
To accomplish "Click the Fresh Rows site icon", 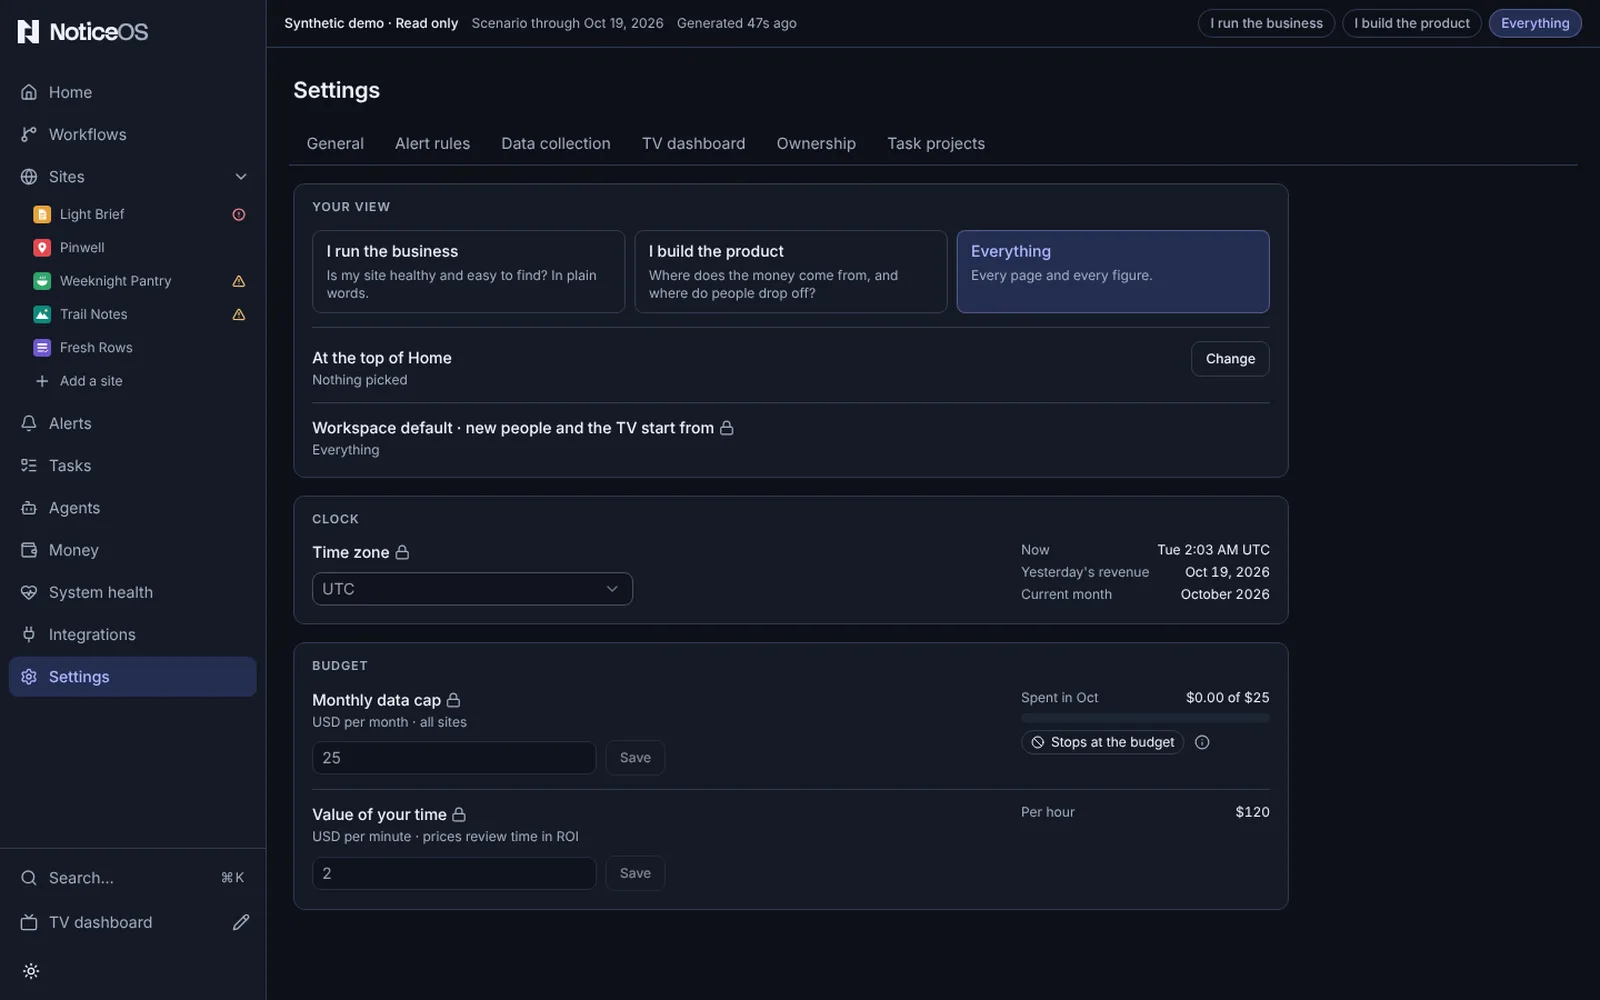I will tap(42, 347).
